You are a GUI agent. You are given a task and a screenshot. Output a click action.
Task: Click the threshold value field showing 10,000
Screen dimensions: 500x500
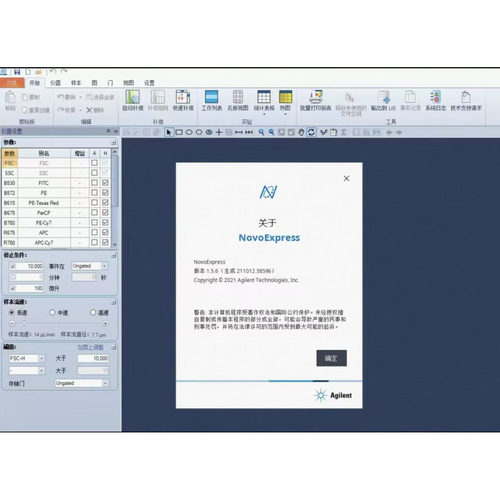(x=93, y=358)
